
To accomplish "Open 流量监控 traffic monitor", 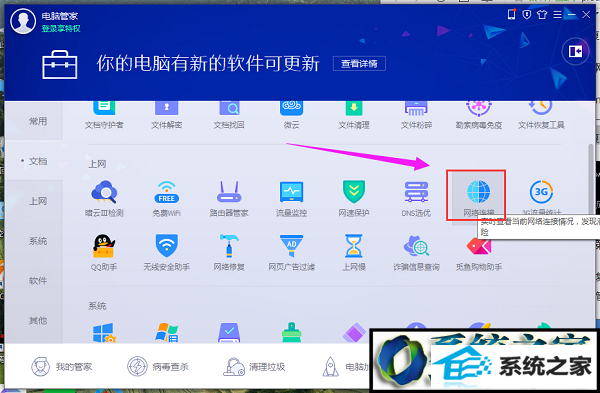I will [292, 199].
